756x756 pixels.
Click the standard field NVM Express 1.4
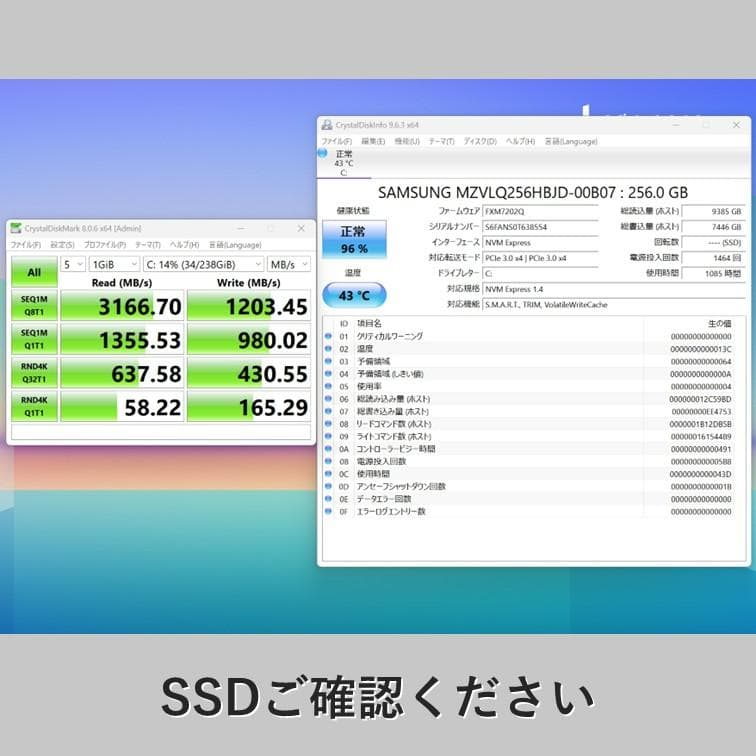(x=614, y=289)
